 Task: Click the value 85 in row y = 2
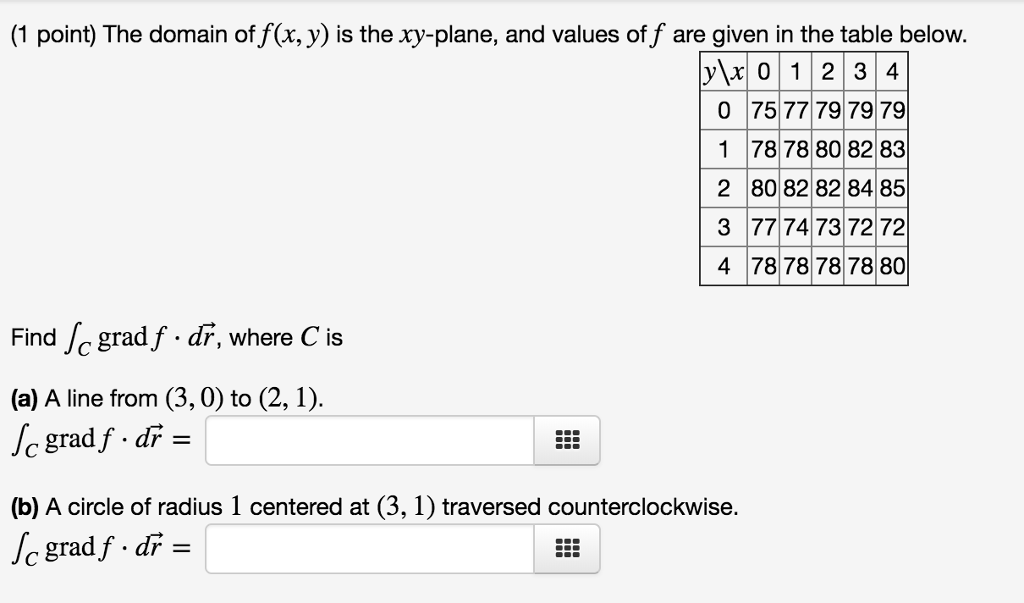(x=893, y=187)
